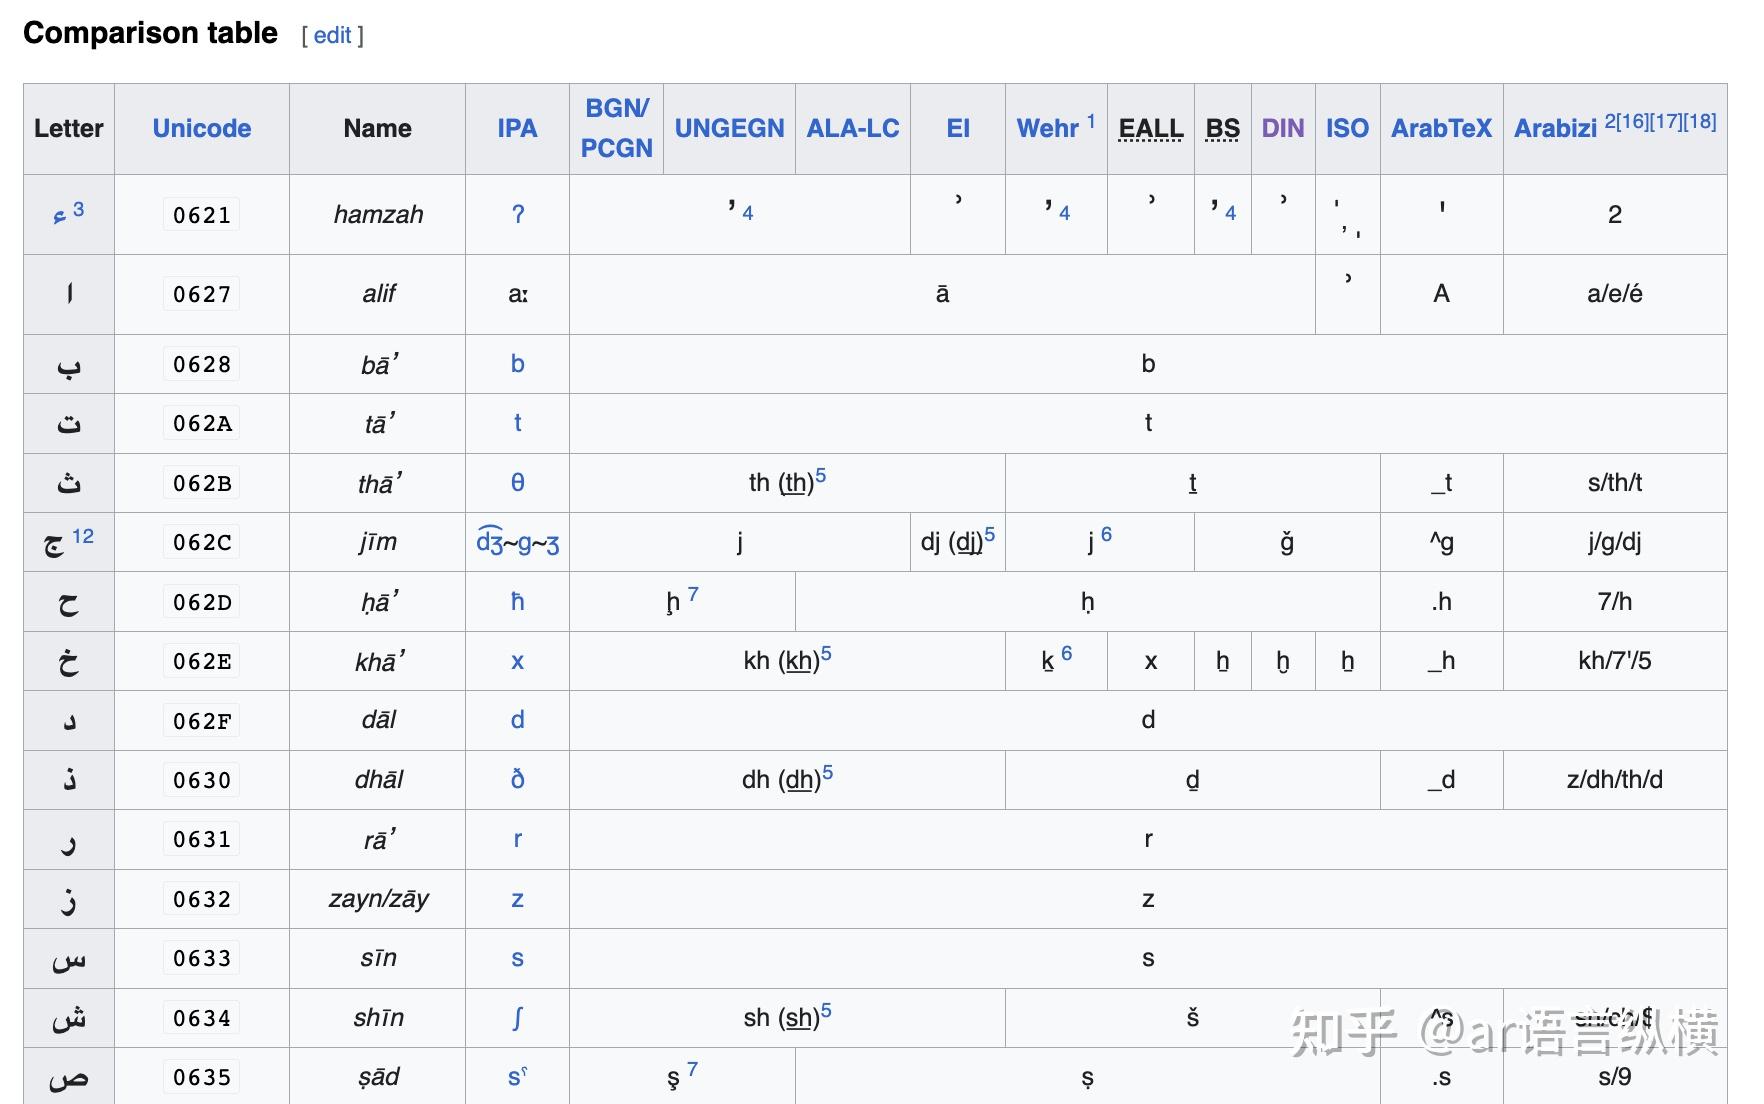Open reference [16] beside Arabizi
Screen dimensions: 1764x1104
(1631, 120)
